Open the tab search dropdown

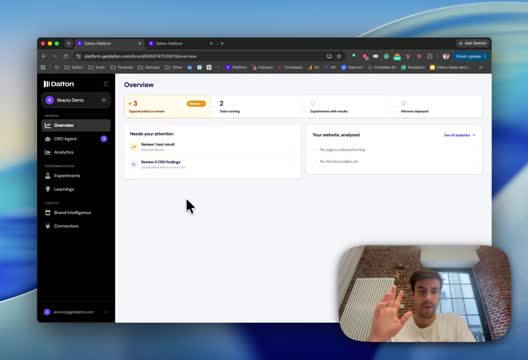pyautogui.click(x=68, y=43)
